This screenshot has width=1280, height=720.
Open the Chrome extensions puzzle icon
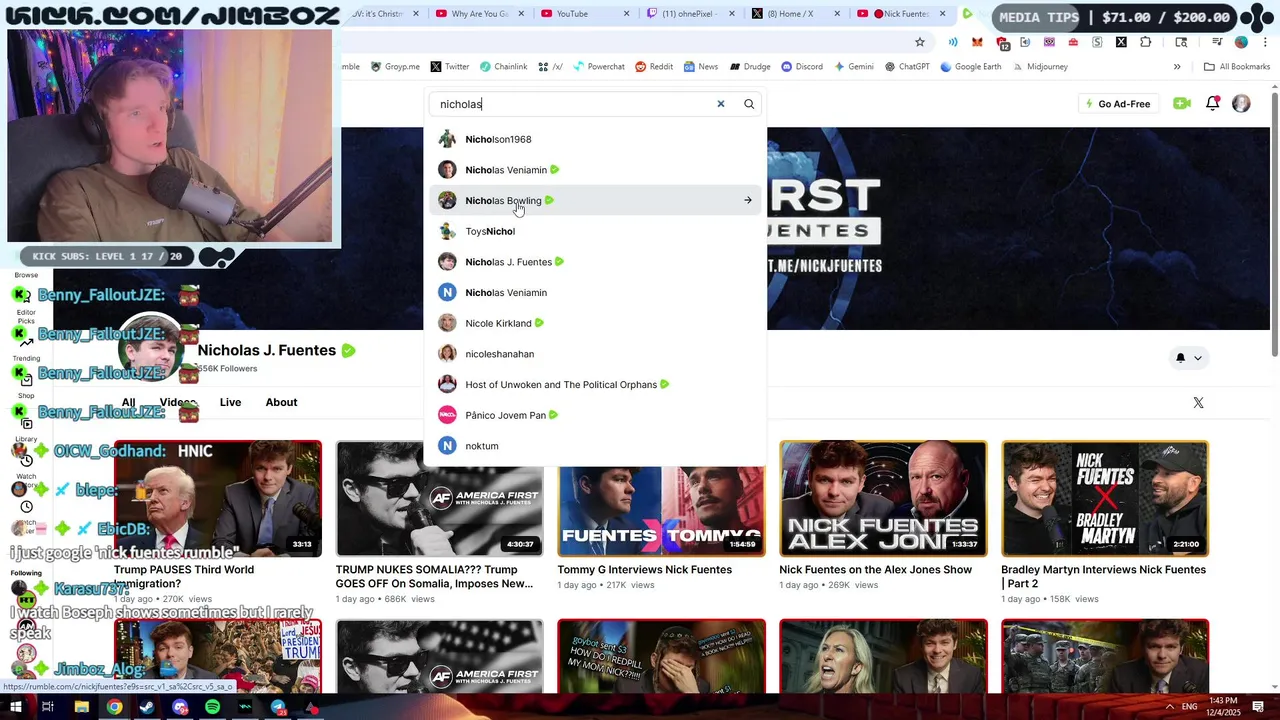coord(1145,42)
